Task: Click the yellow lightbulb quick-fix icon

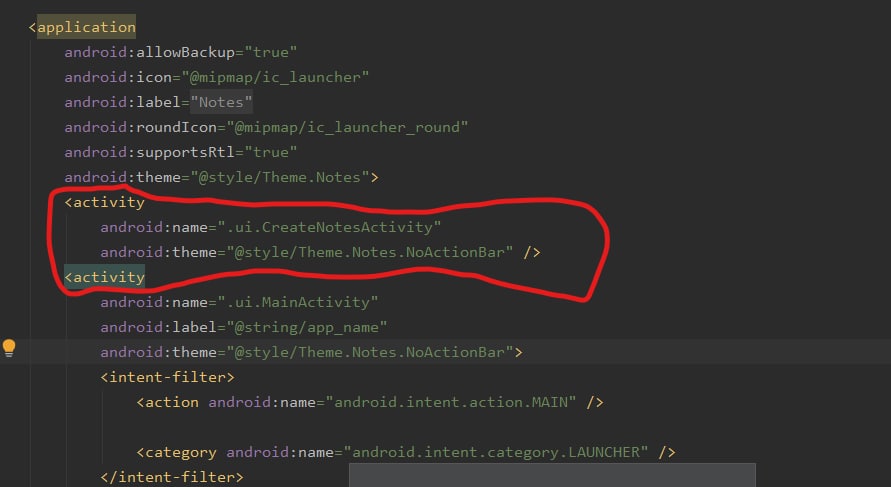Action: pos(9,348)
